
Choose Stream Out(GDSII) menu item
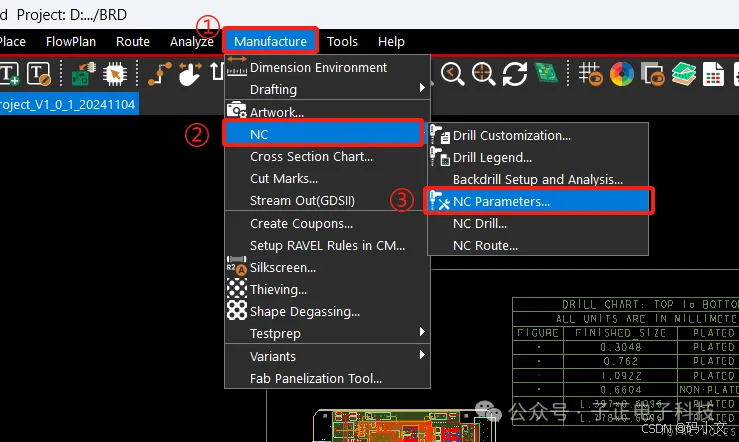coord(328,201)
